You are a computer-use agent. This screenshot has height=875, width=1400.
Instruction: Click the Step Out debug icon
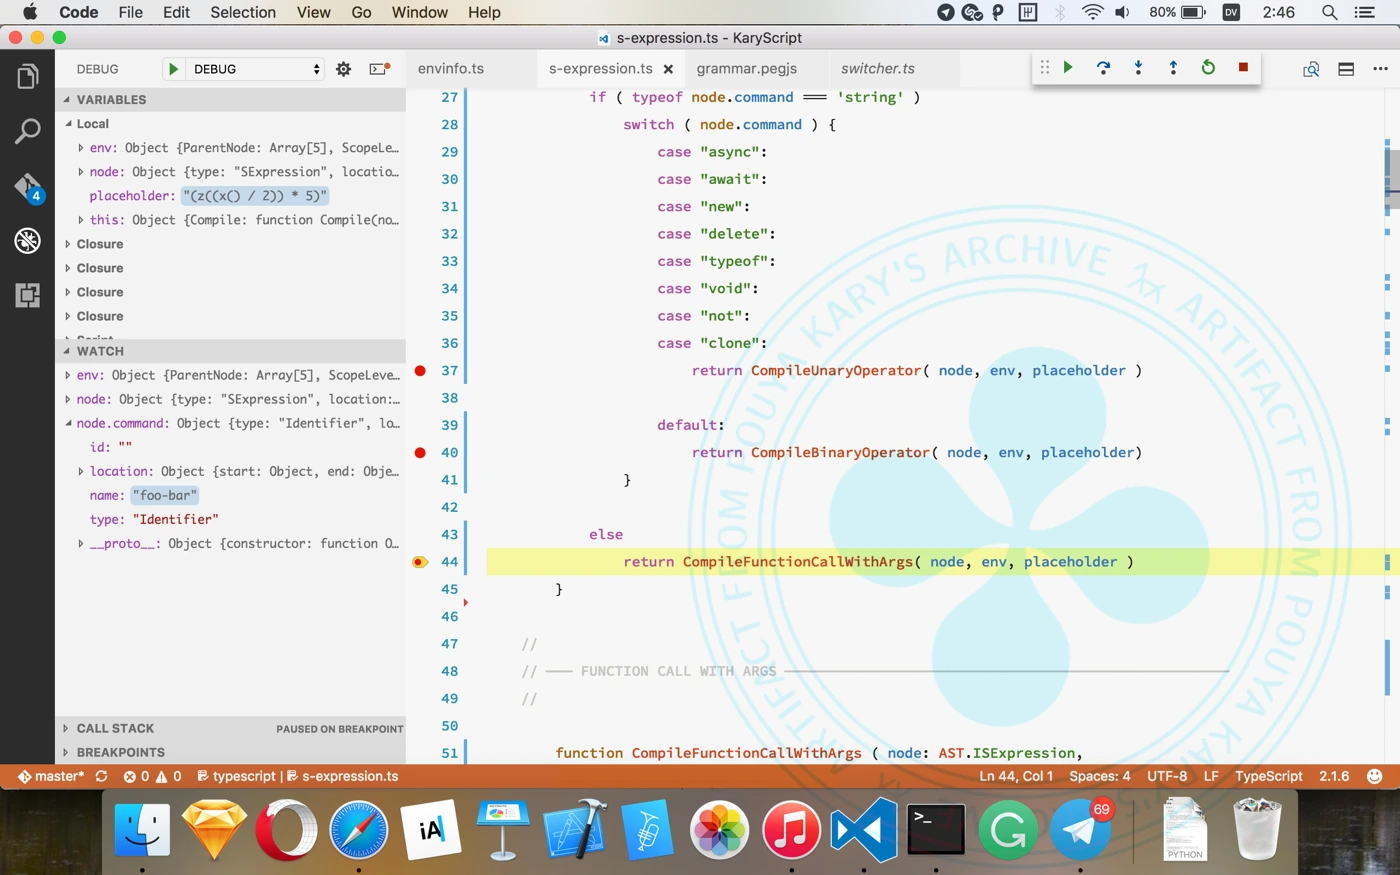coord(1173,68)
